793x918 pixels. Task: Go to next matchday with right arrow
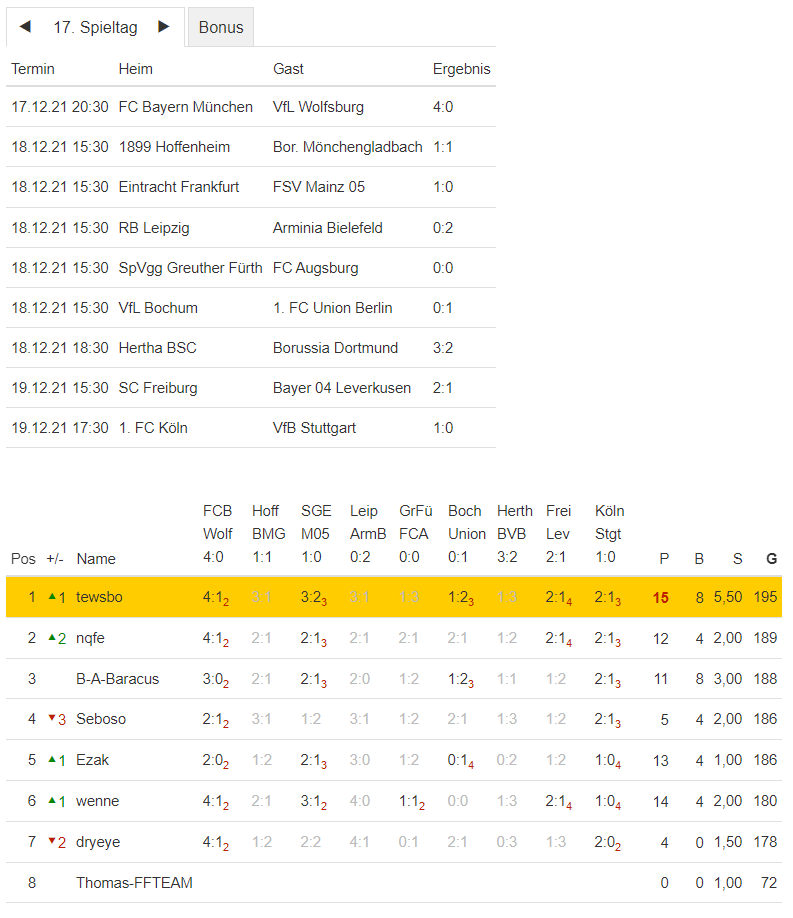point(164,27)
